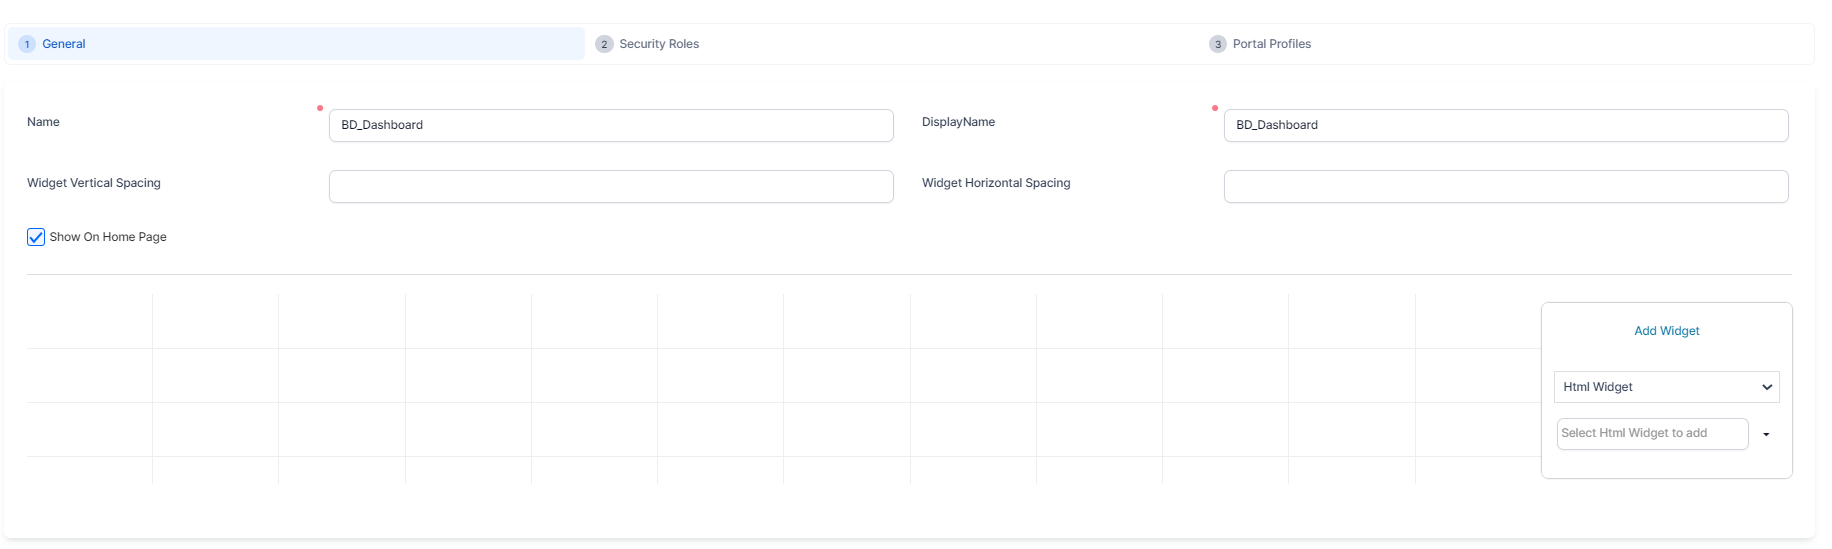Expand the Select Html Widget to add combo box

(x=1652, y=433)
